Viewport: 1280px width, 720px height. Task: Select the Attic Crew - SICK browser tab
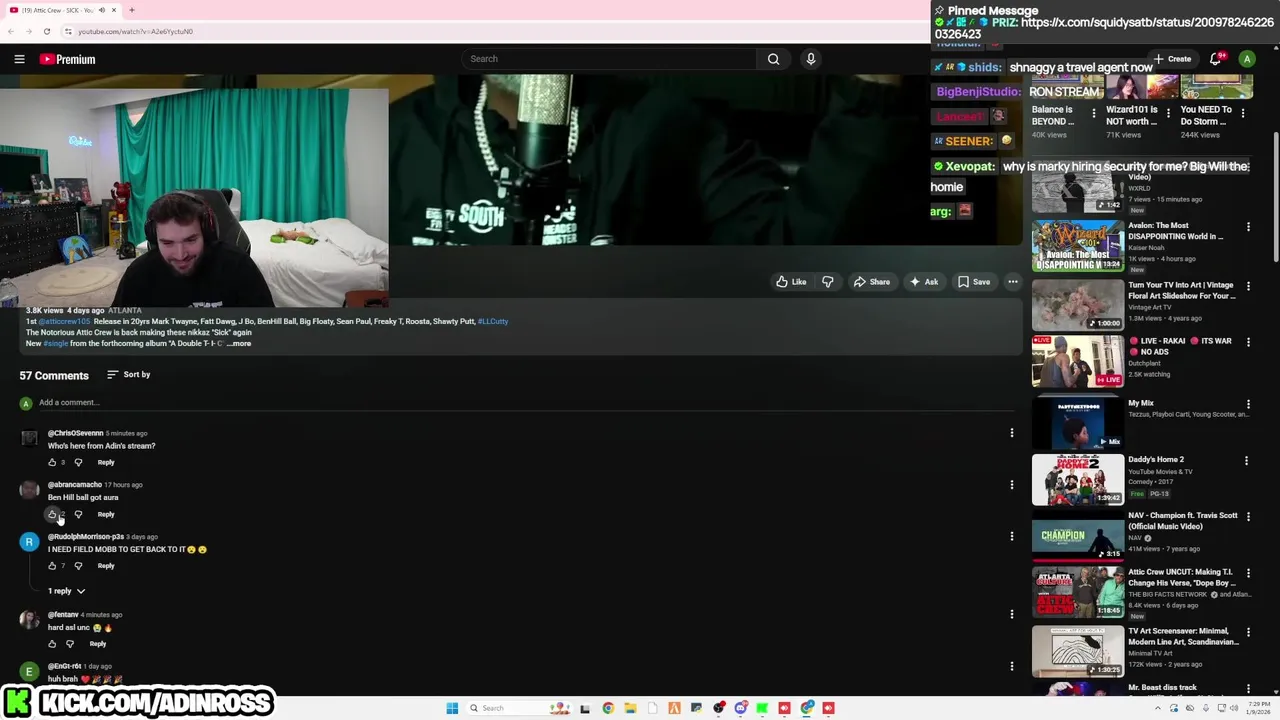click(62, 10)
